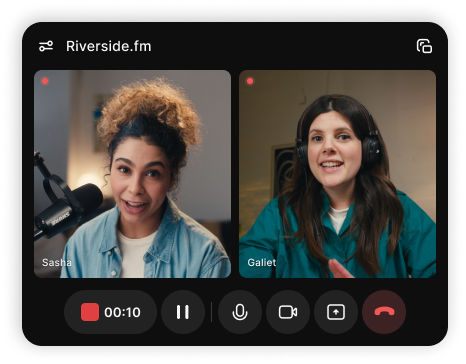Click the pop-out window icon
This screenshot has width=466, height=364.
pos(424,46)
